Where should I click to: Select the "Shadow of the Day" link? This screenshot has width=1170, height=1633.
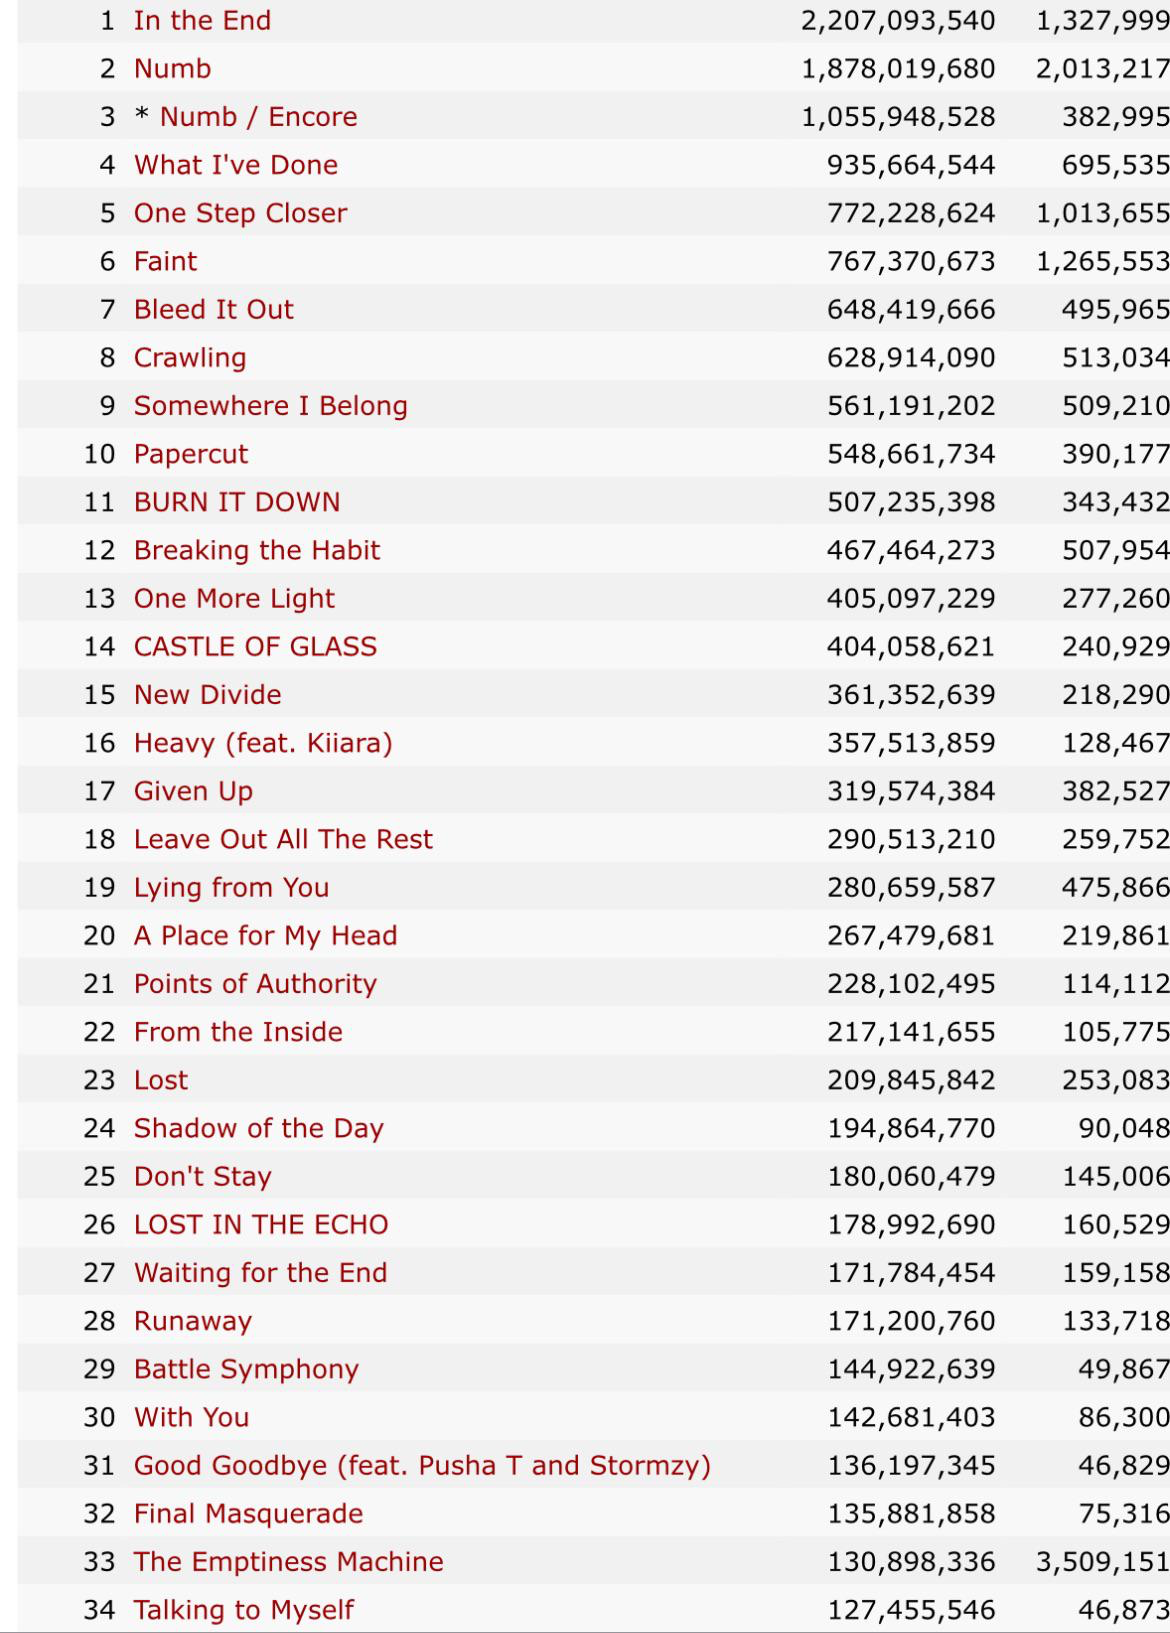click(x=259, y=1128)
